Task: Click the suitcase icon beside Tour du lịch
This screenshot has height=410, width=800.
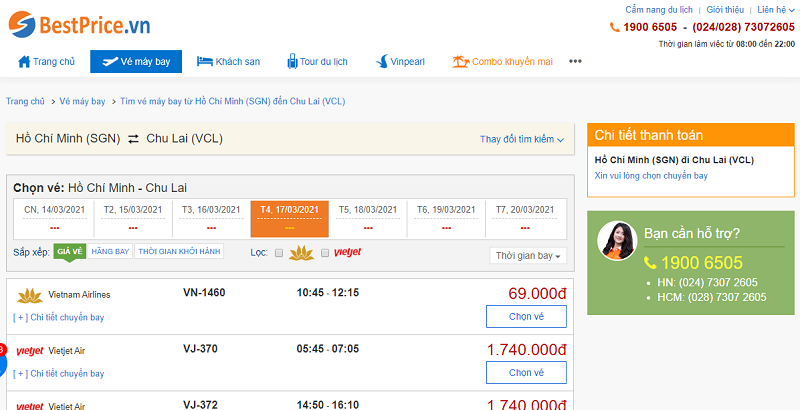Action: click(292, 62)
